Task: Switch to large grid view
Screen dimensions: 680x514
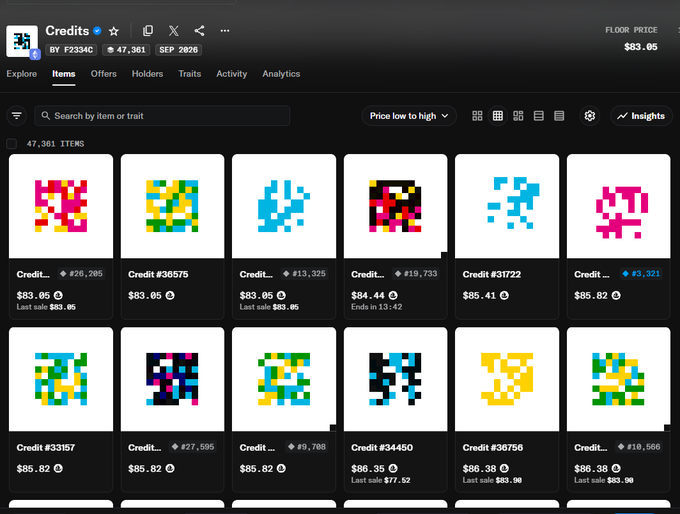Action: click(x=477, y=116)
